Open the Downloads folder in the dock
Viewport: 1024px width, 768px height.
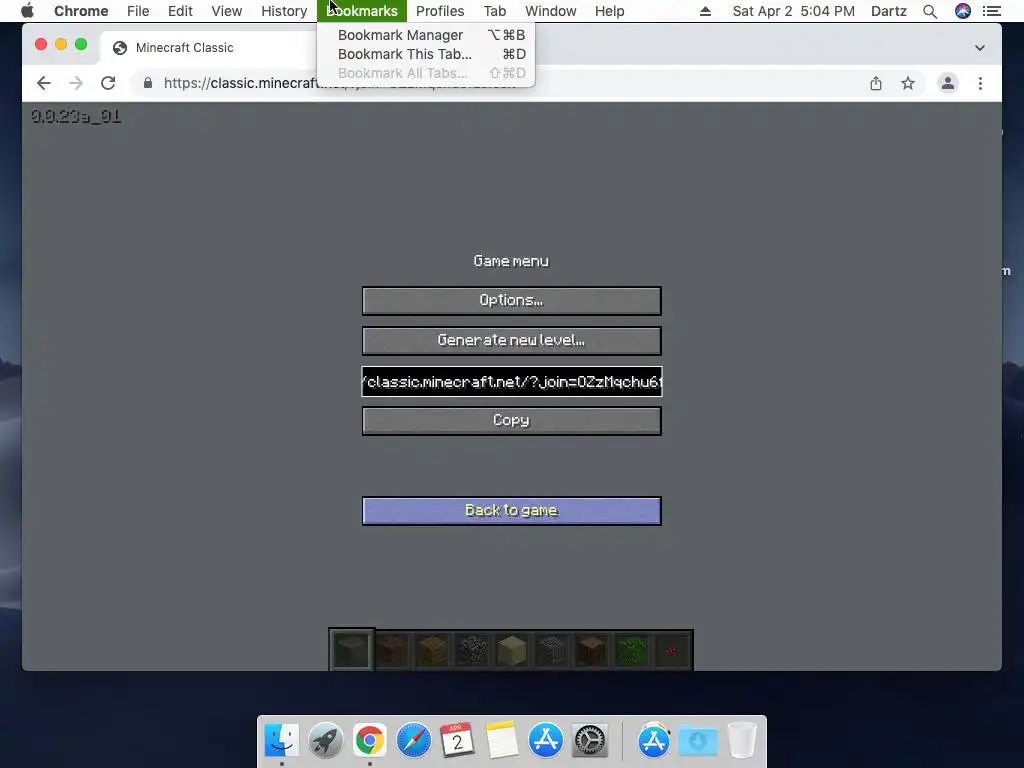(x=698, y=740)
